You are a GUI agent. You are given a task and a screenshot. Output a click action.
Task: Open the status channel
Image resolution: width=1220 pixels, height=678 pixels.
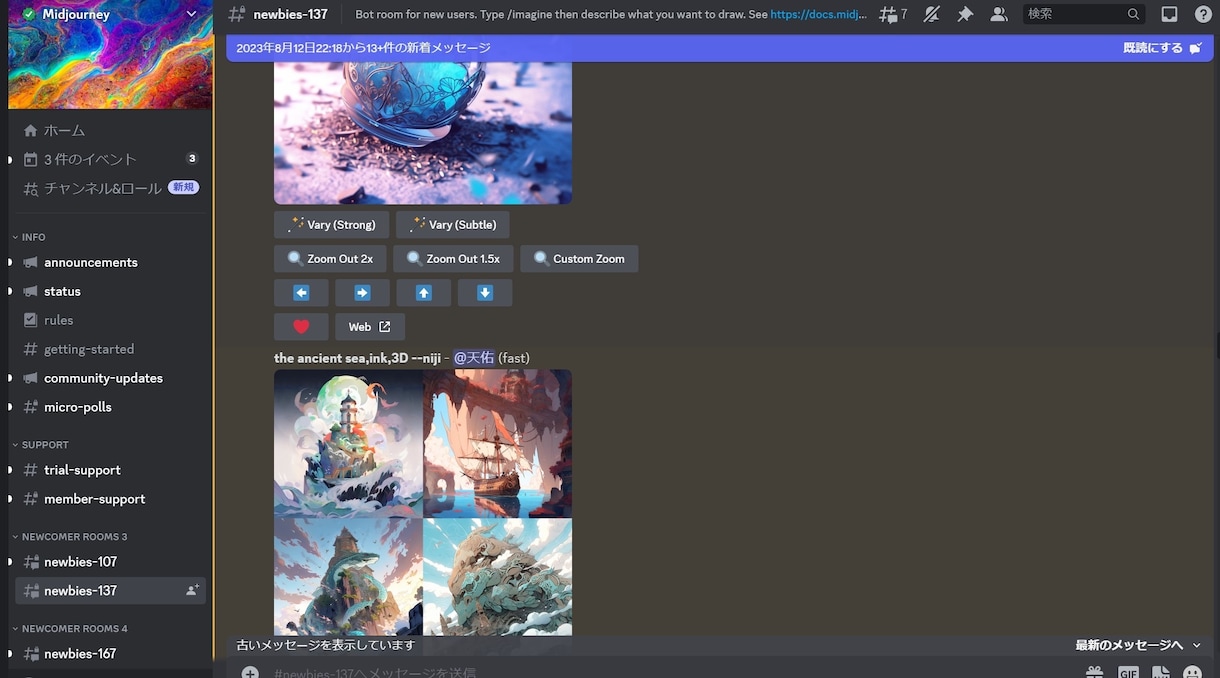(x=110, y=291)
